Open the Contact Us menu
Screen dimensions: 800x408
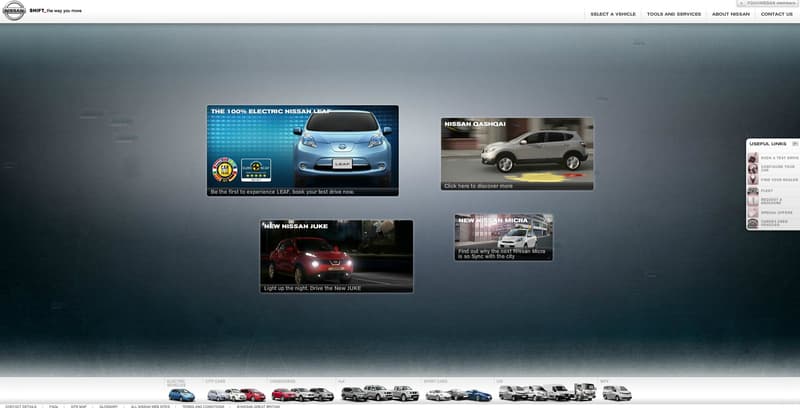click(777, 14)
